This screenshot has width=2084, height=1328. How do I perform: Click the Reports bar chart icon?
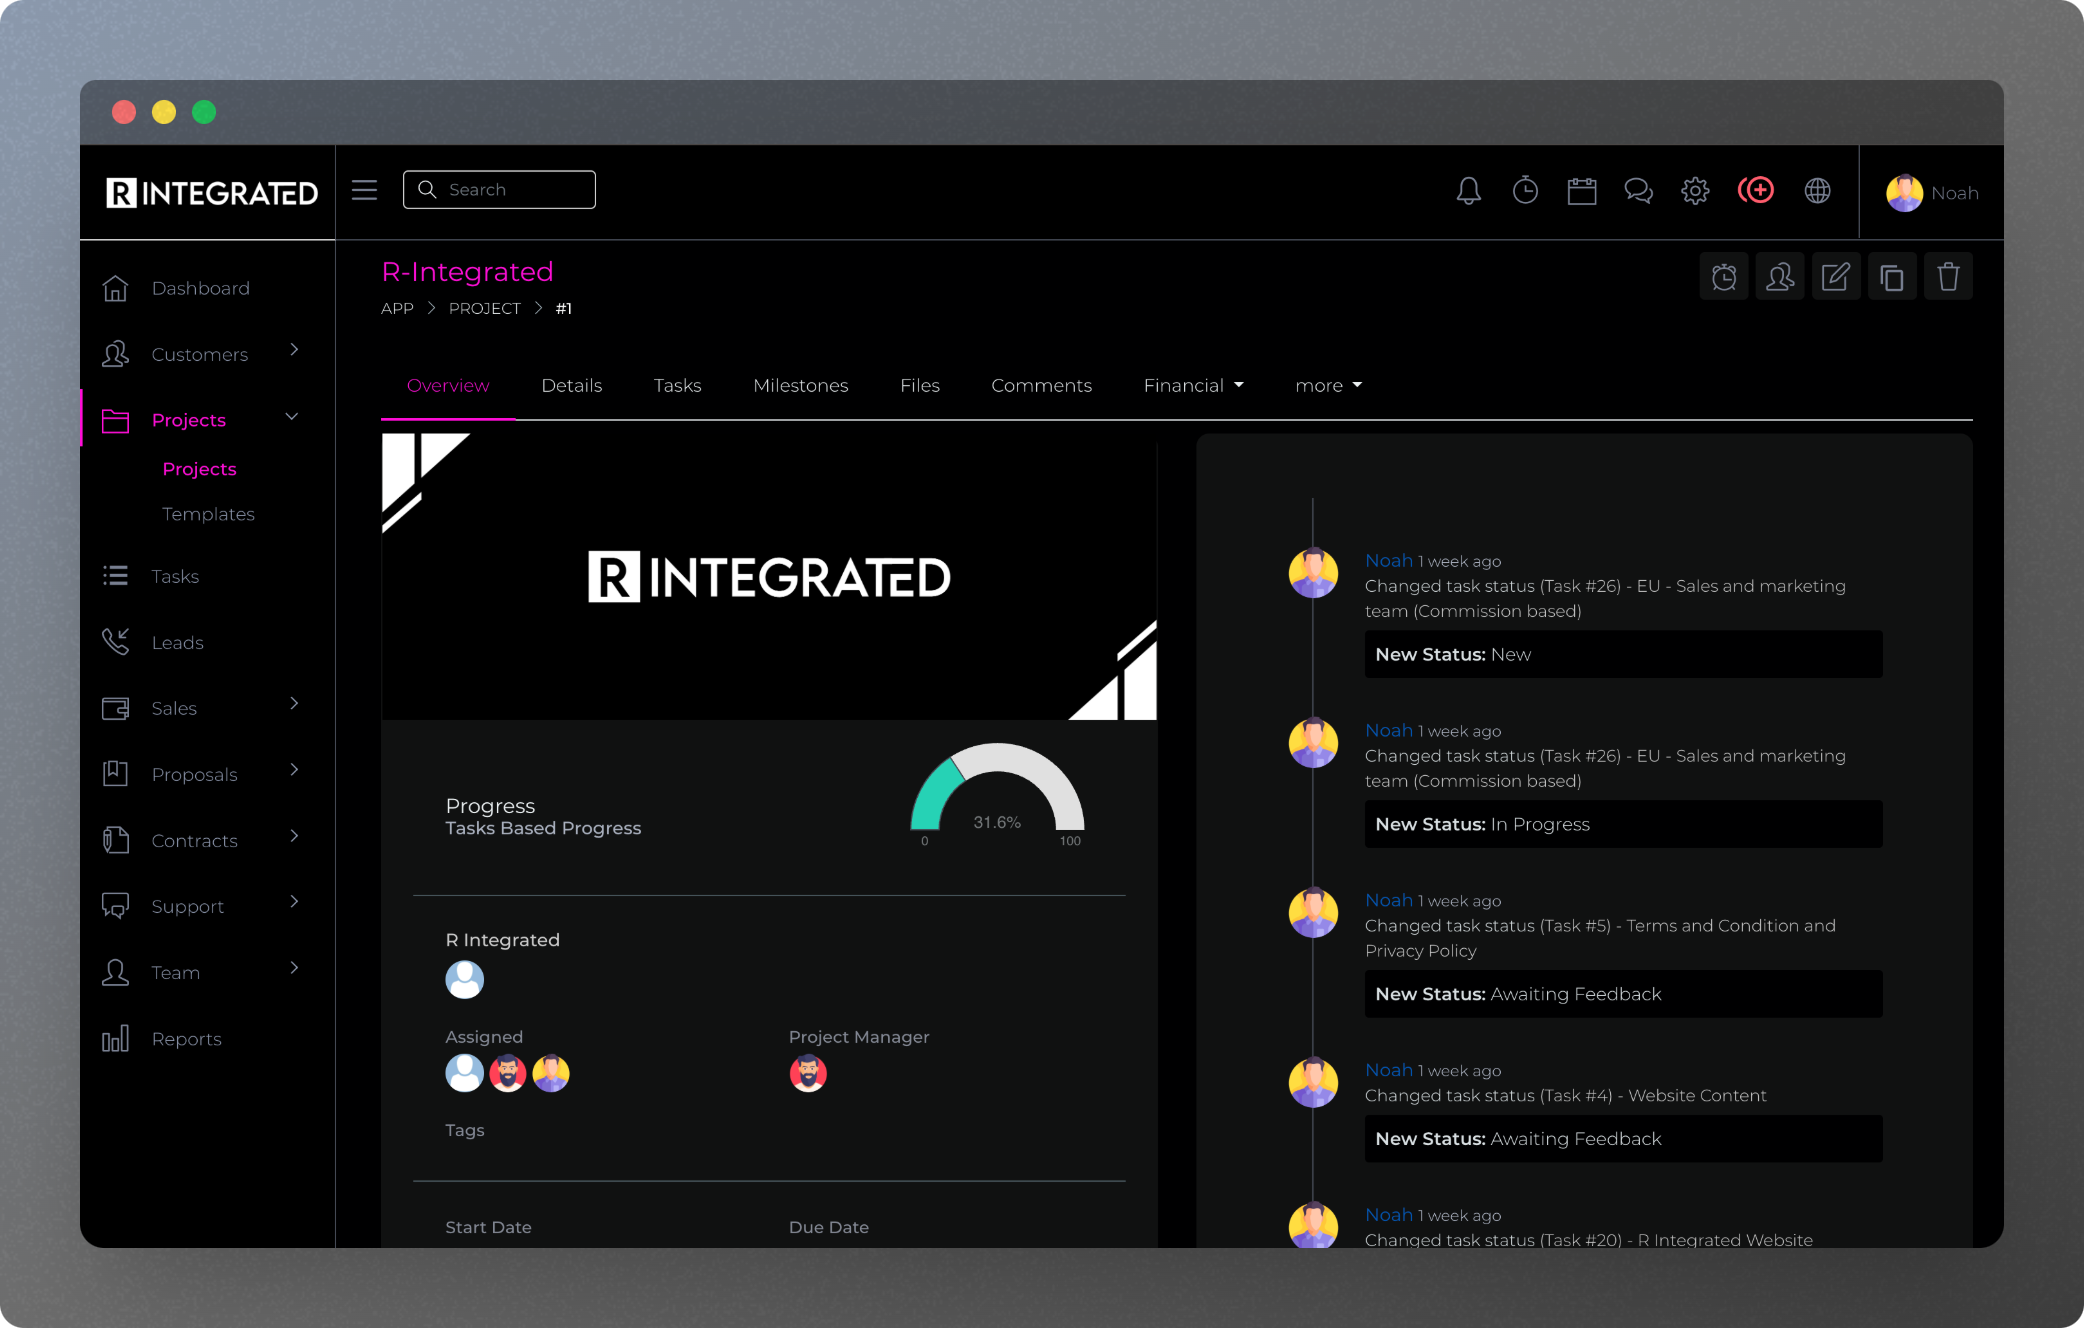point(115,1038)
